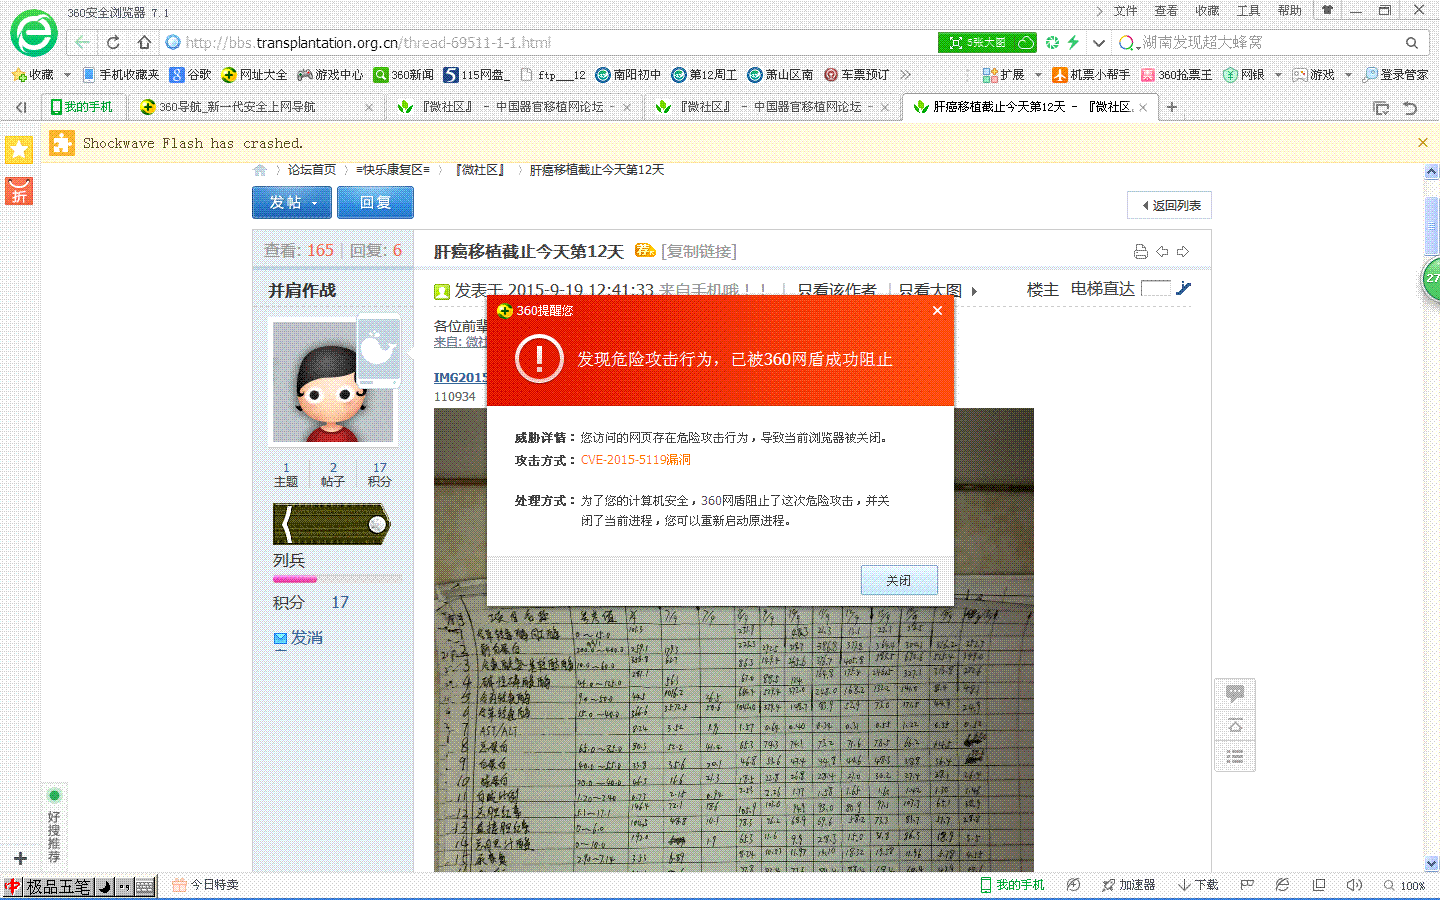Click the 今日特卖 status bar item
1440x900 pixels.
point(206,885)
